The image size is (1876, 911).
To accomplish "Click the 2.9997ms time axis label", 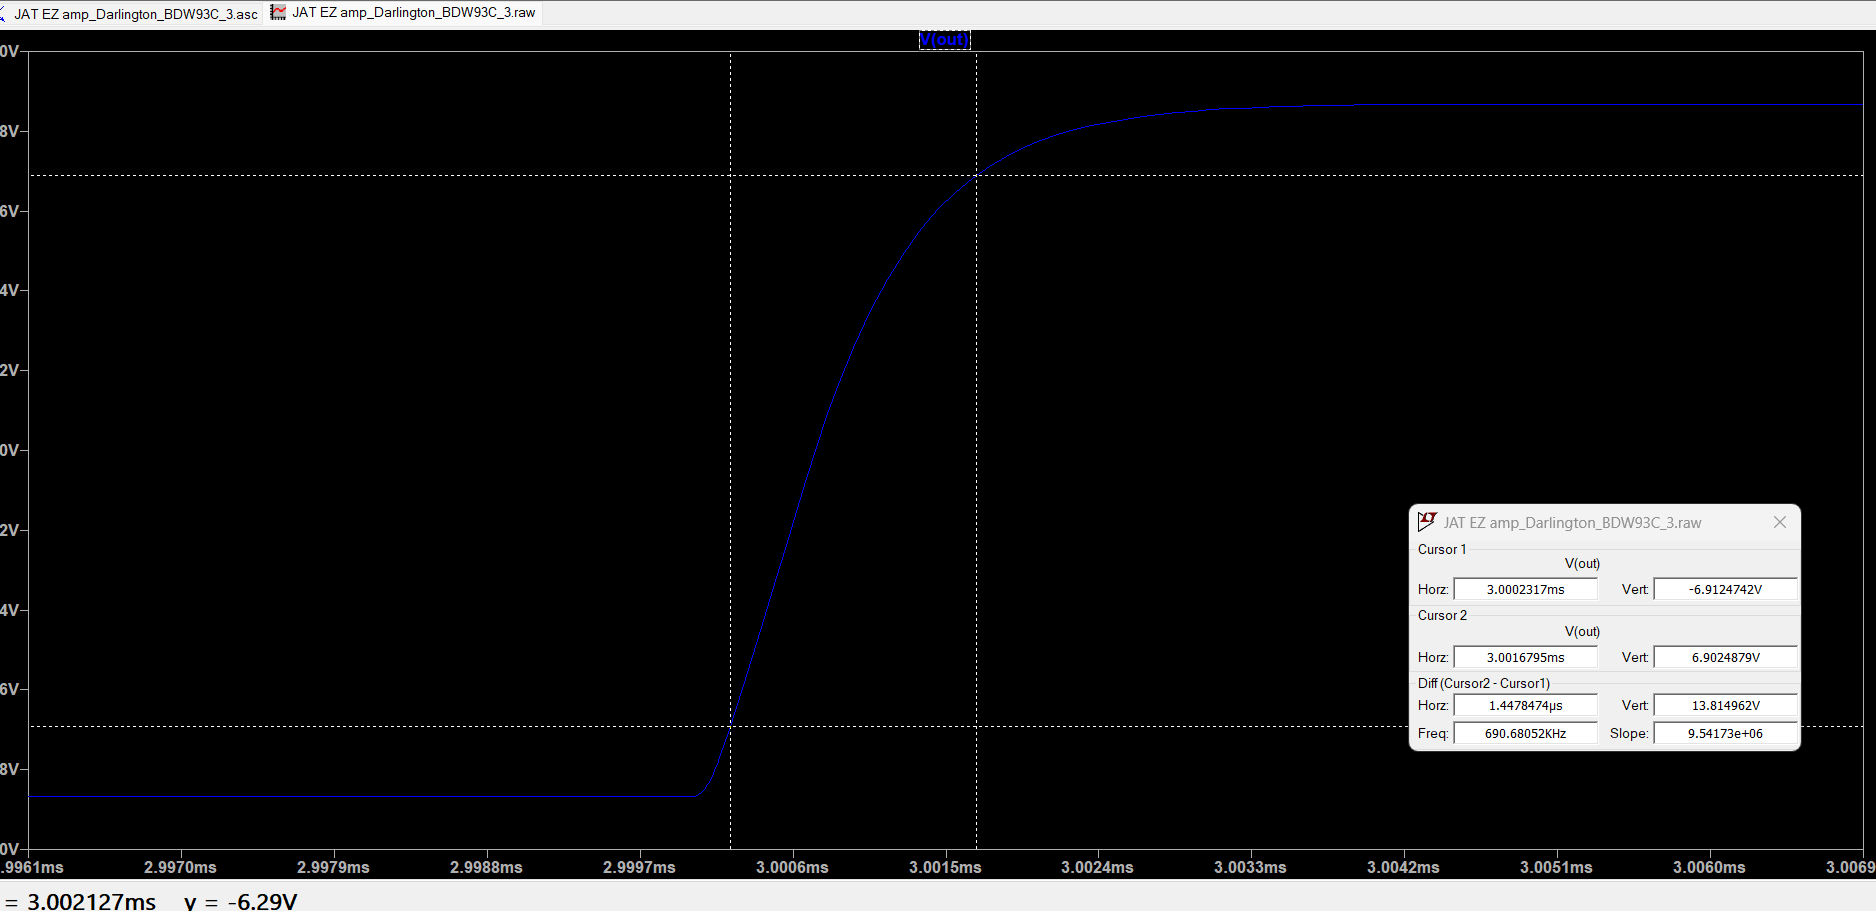I will [639, 867].
